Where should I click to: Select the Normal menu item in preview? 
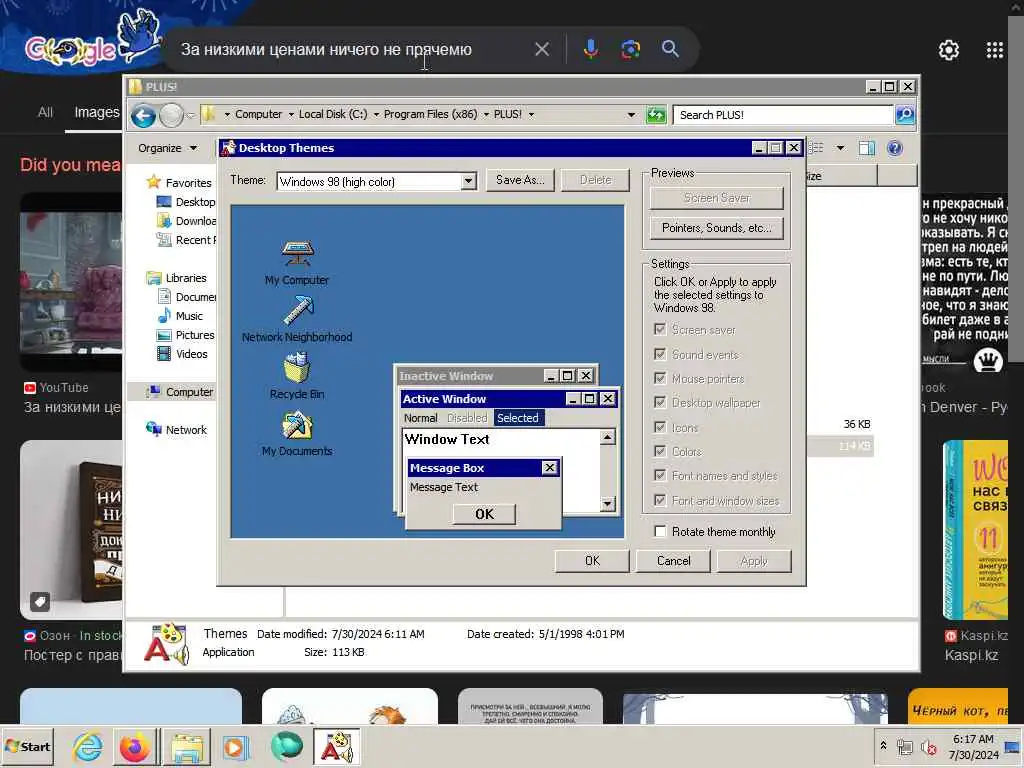pos(421,418)
